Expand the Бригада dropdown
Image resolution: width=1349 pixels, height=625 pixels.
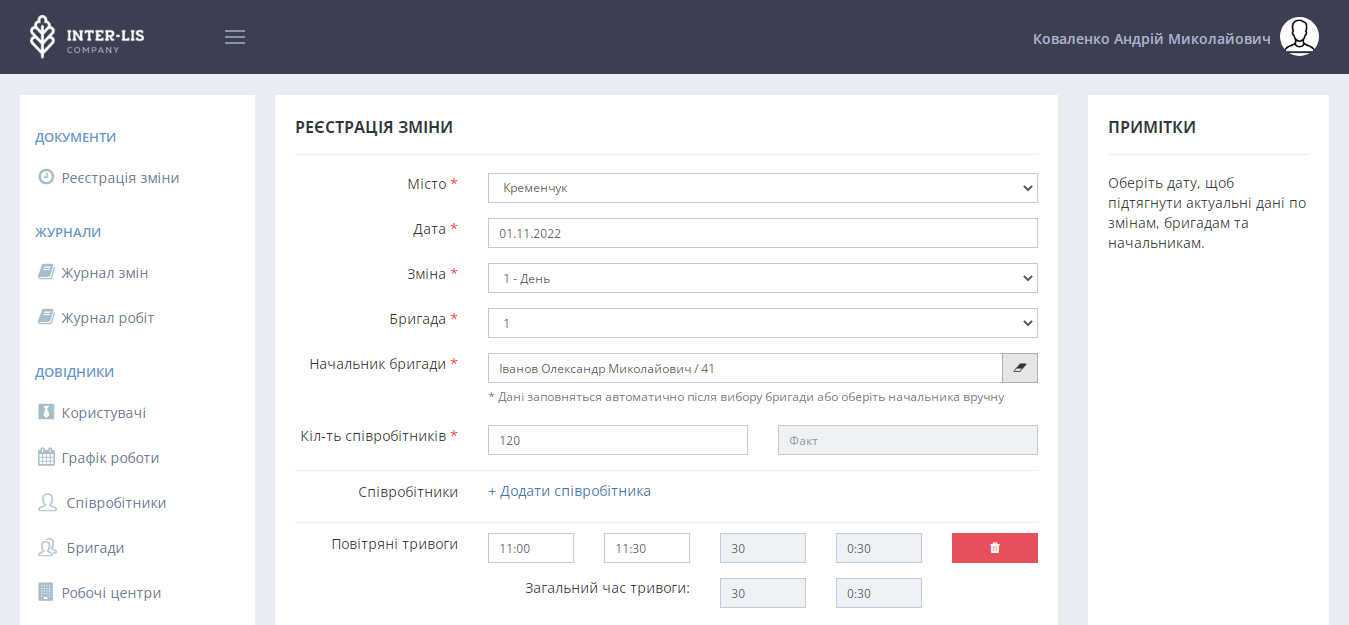[762, 323]
